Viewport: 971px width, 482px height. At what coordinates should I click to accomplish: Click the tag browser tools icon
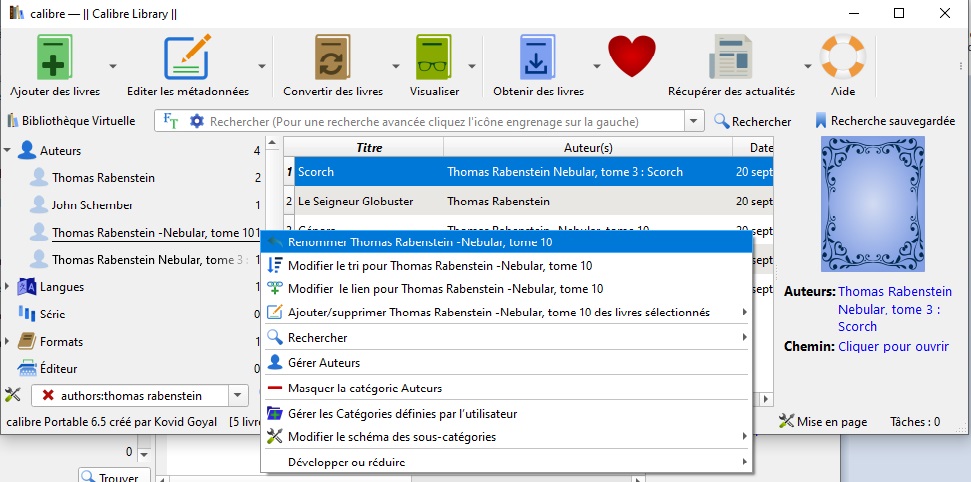(x=14, y=395)
